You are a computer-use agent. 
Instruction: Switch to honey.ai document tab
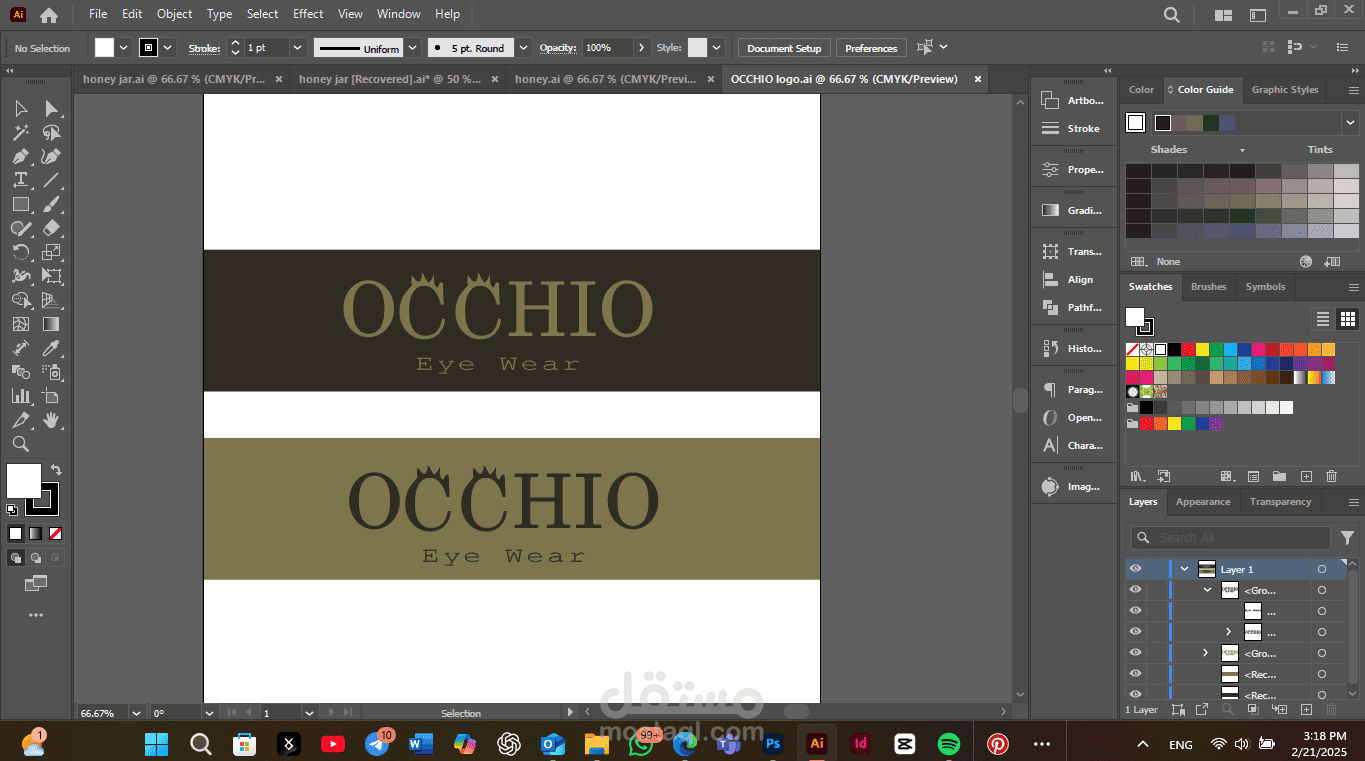[x=605, y=79]
